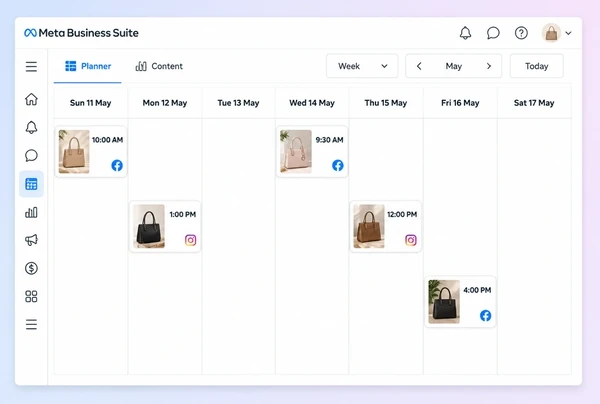The height and width of the screenshot is (404, 600).
Task: Open the beige handbag thumbnail on Sunday
Action: pyautogui.click(x=74, y=152)
